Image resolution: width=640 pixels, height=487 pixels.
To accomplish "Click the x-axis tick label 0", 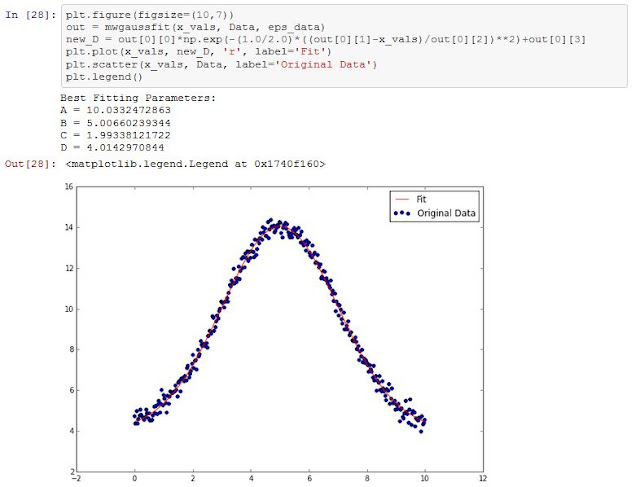I will [135, 478].
